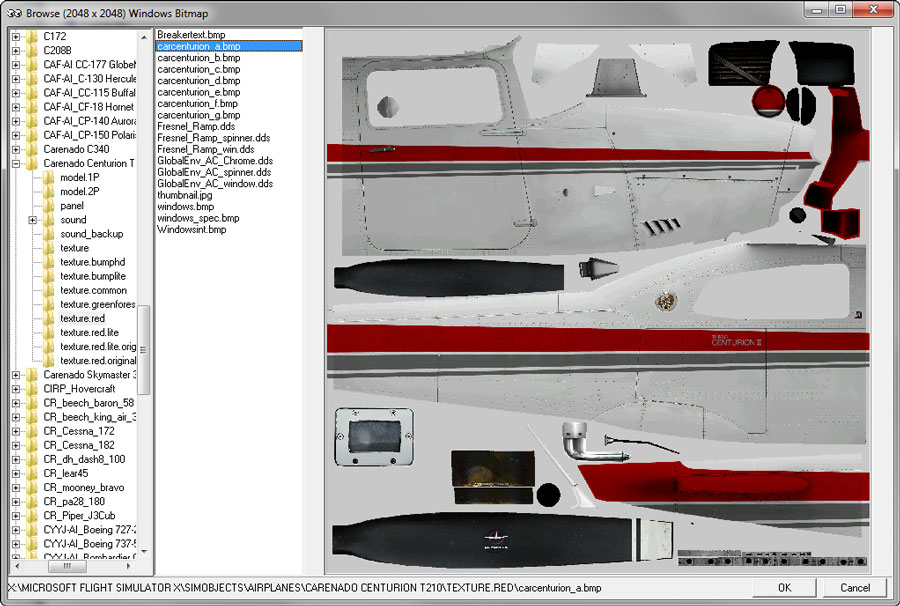Screen dimensions: 900x606
Task: Expand the sound folder node
Action: click(33, 220)
